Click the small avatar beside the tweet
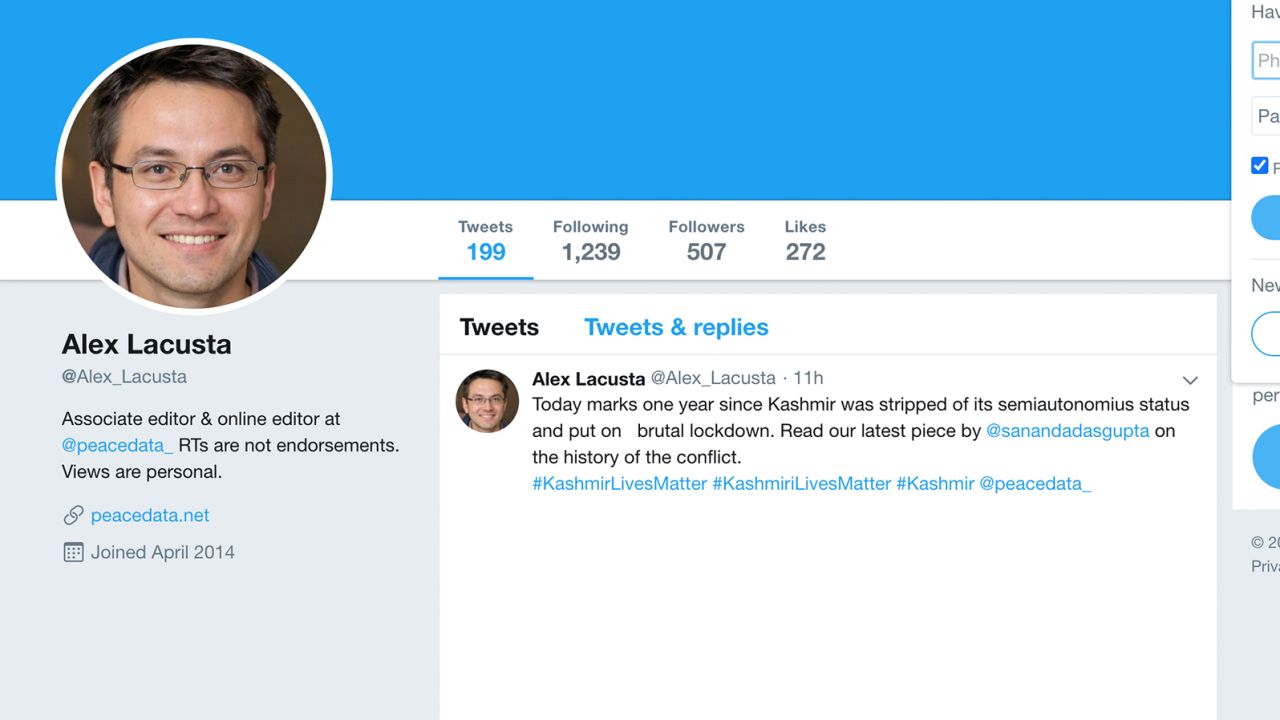The image size is (1280, 720). (x=487, y=401)
